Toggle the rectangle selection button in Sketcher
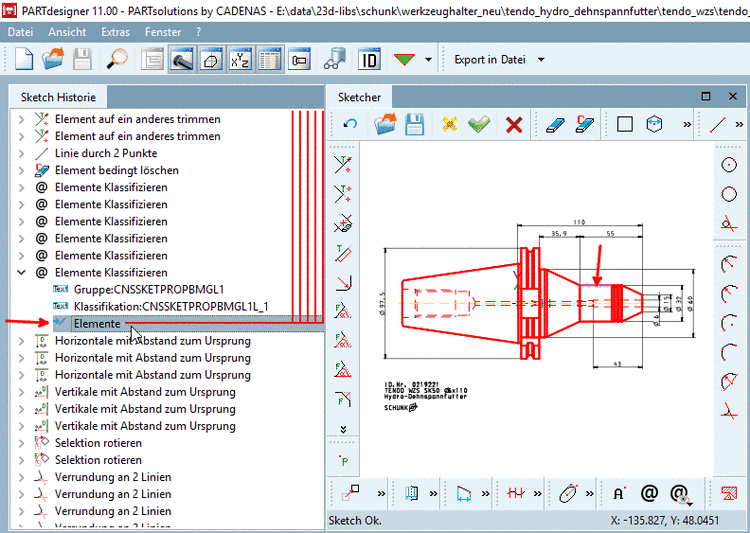750x533 pixels. tap(624, 125)
